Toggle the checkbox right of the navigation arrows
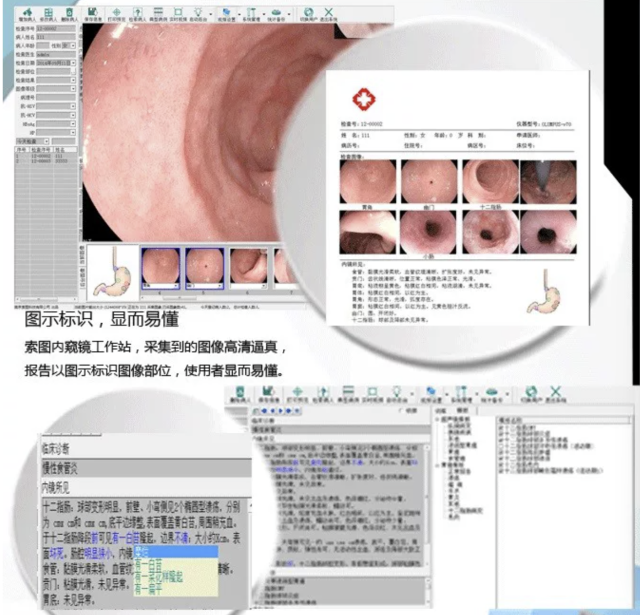This screenshot has width=640, height=615. pos(401,410)
